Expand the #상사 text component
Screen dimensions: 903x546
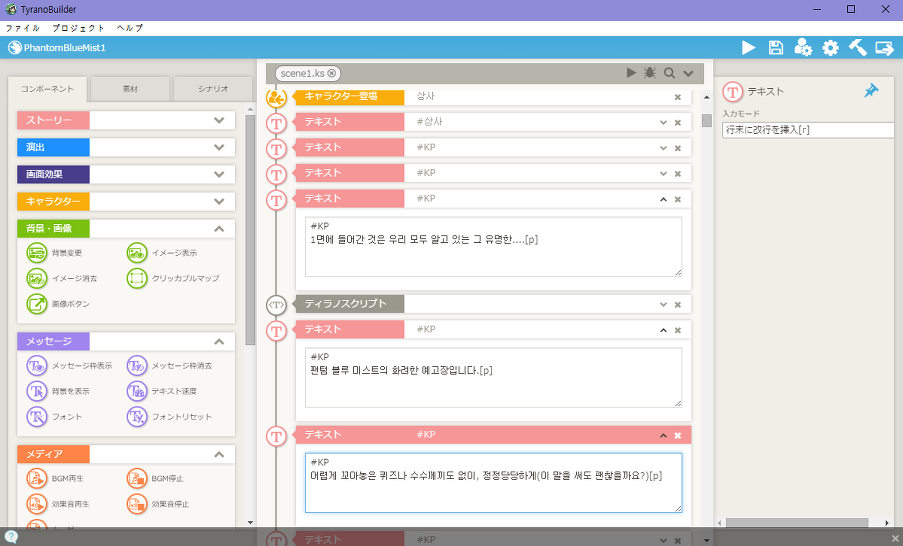663,123
